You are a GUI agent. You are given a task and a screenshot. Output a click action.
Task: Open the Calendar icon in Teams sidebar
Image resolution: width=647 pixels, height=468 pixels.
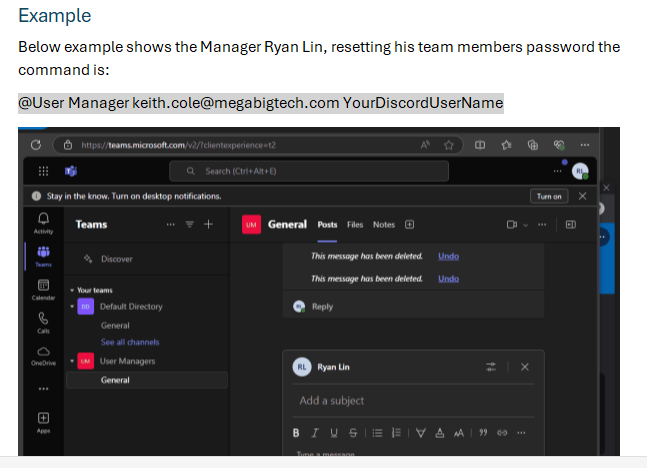tap(44, 287)
